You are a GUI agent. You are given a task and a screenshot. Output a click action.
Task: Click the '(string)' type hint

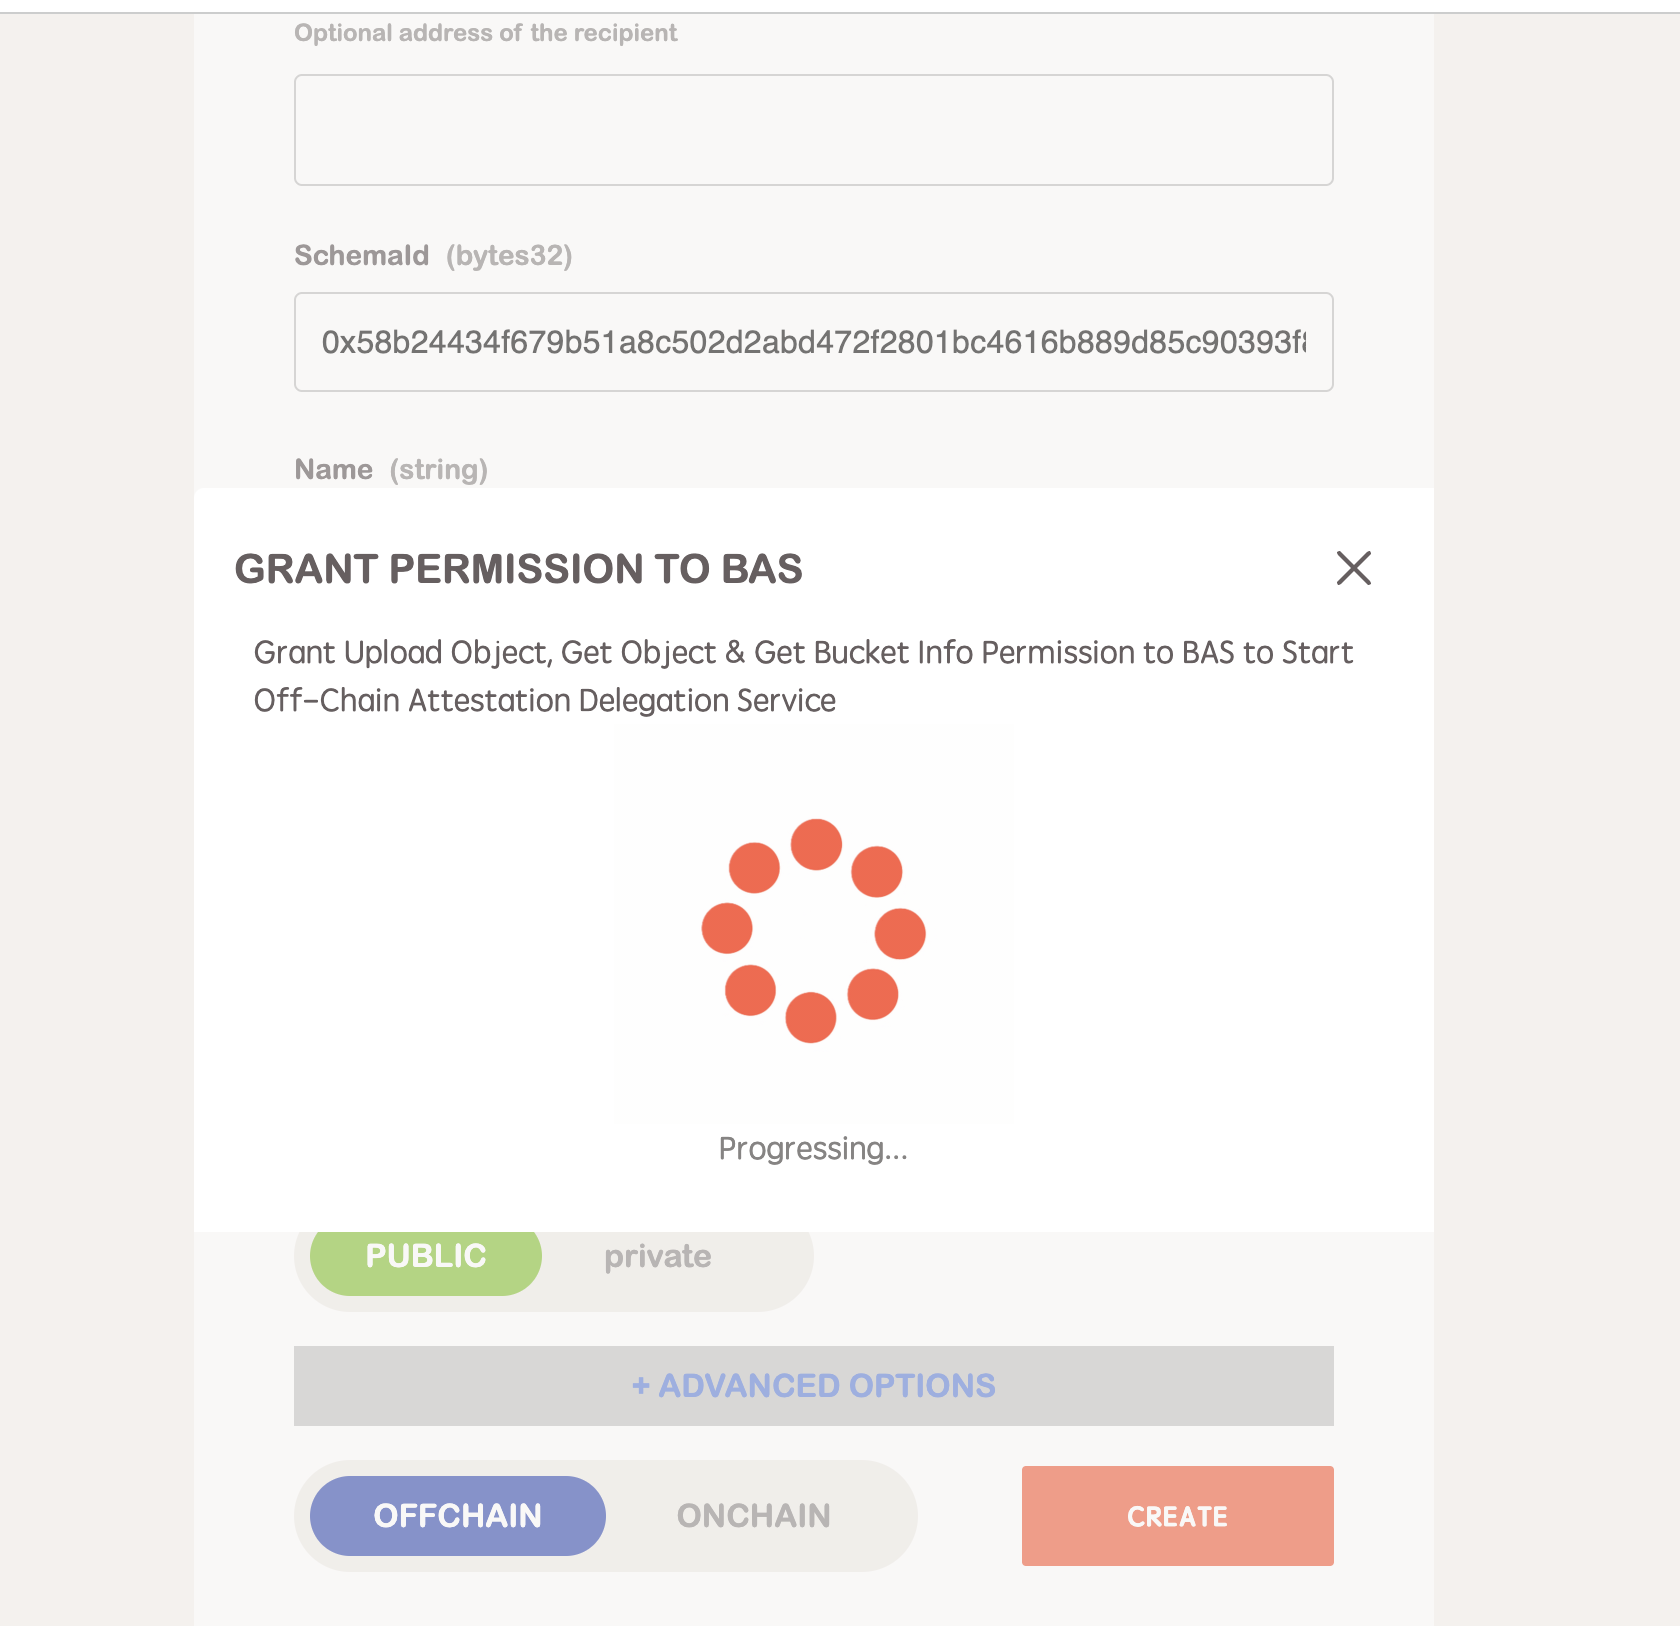[439, 470]
